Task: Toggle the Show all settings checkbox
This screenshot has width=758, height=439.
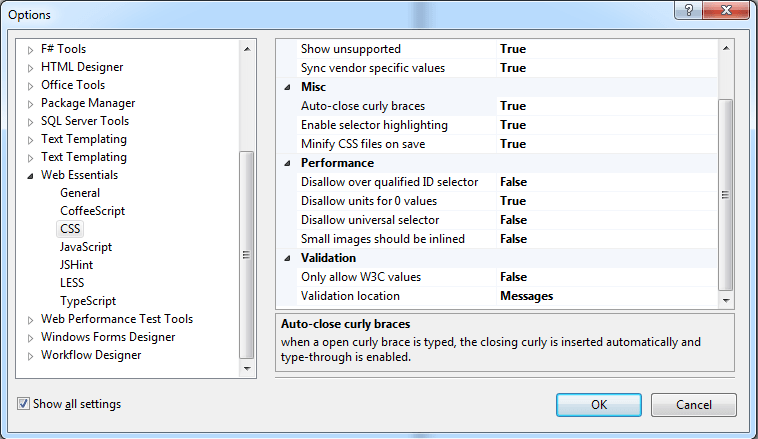Action: coord(23,403)
